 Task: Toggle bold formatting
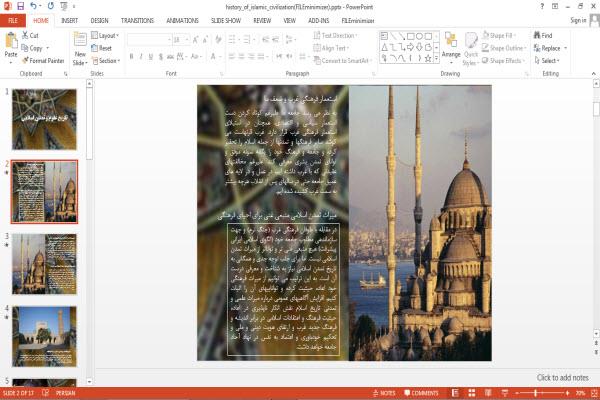click(131, 57)
